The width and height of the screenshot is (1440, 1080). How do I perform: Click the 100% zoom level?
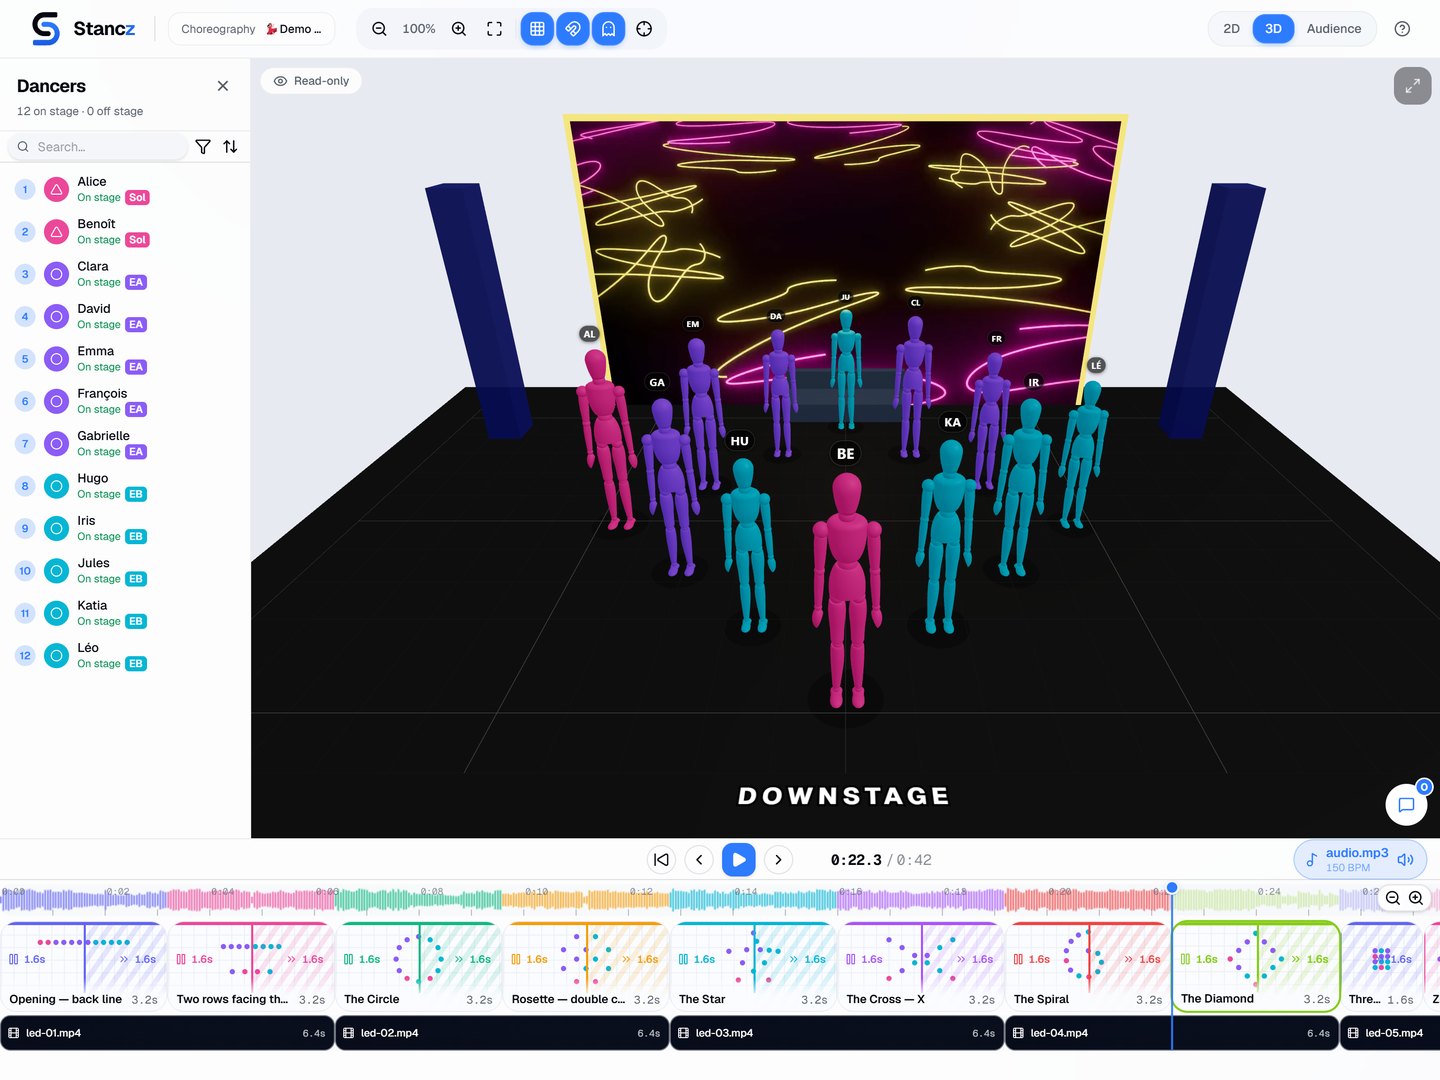point(419,29)
